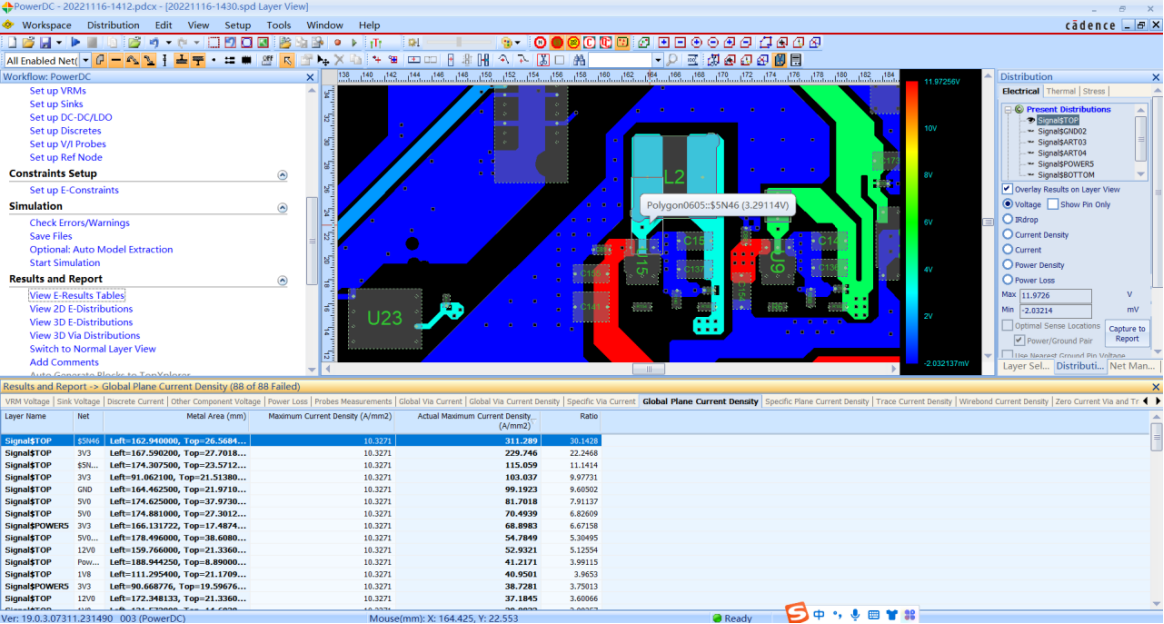Click the color palette icon

(x=507, y=42)
